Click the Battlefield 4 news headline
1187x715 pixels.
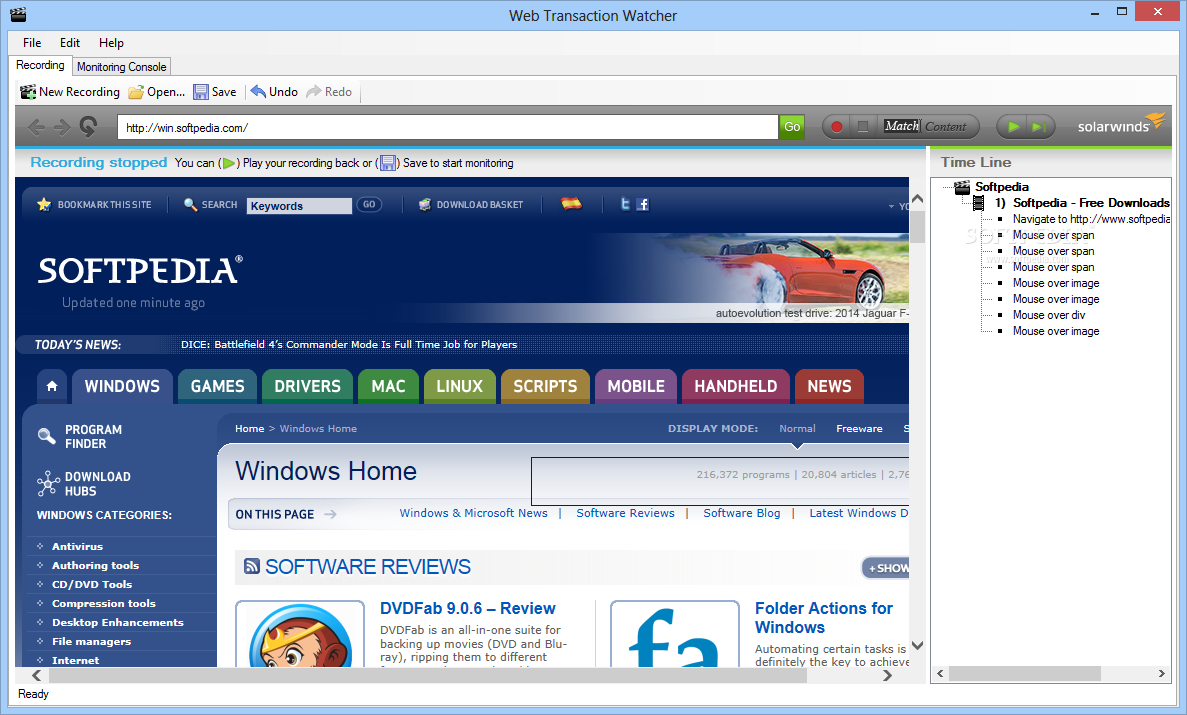(x=349, y=345)
